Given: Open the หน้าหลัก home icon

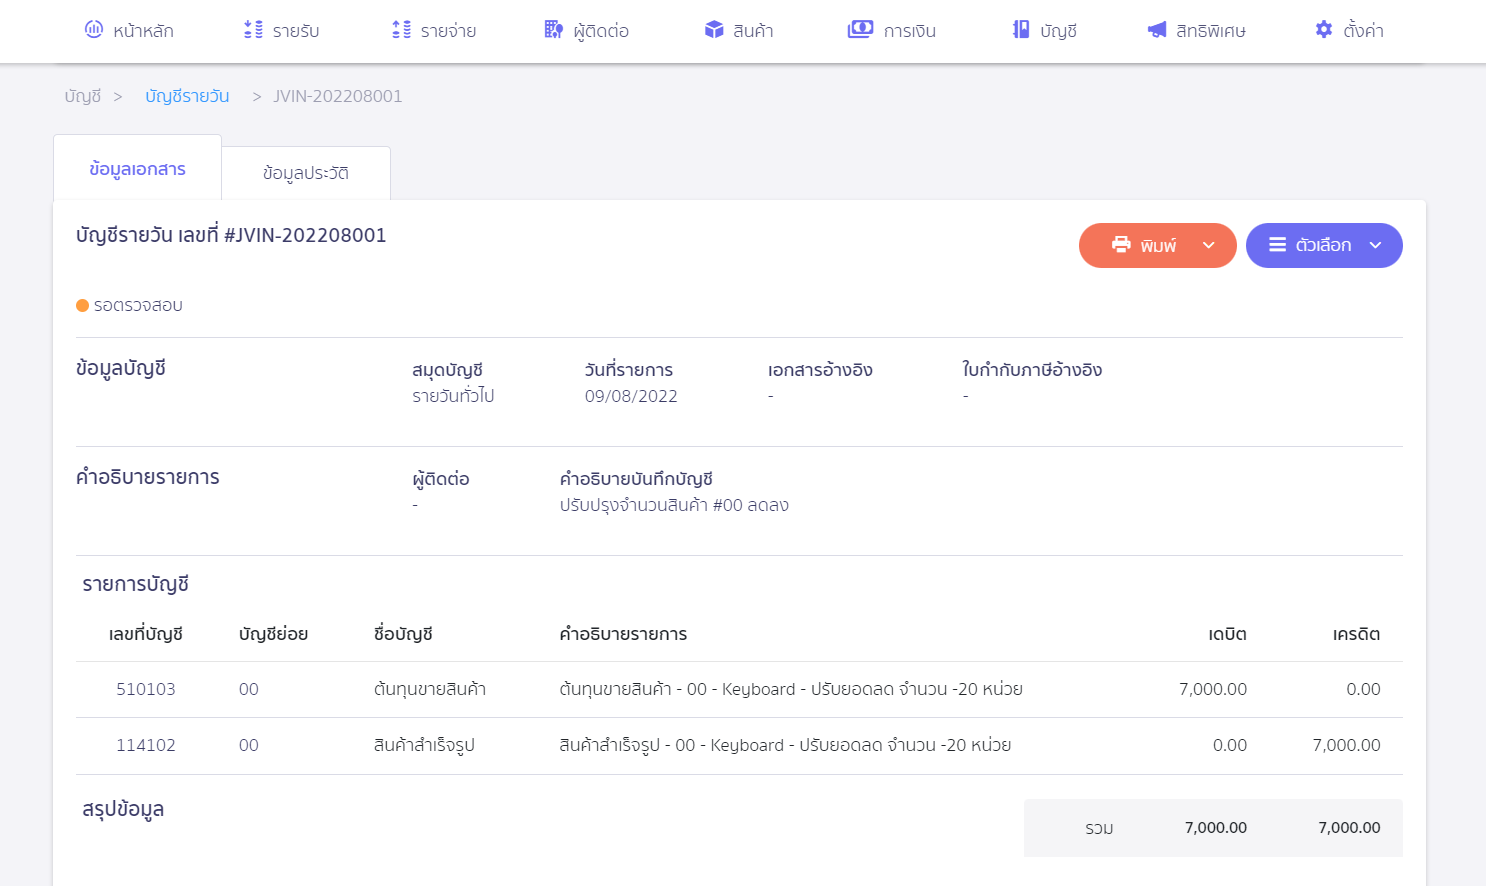Looking at the screenshot, I should (93, 29).
